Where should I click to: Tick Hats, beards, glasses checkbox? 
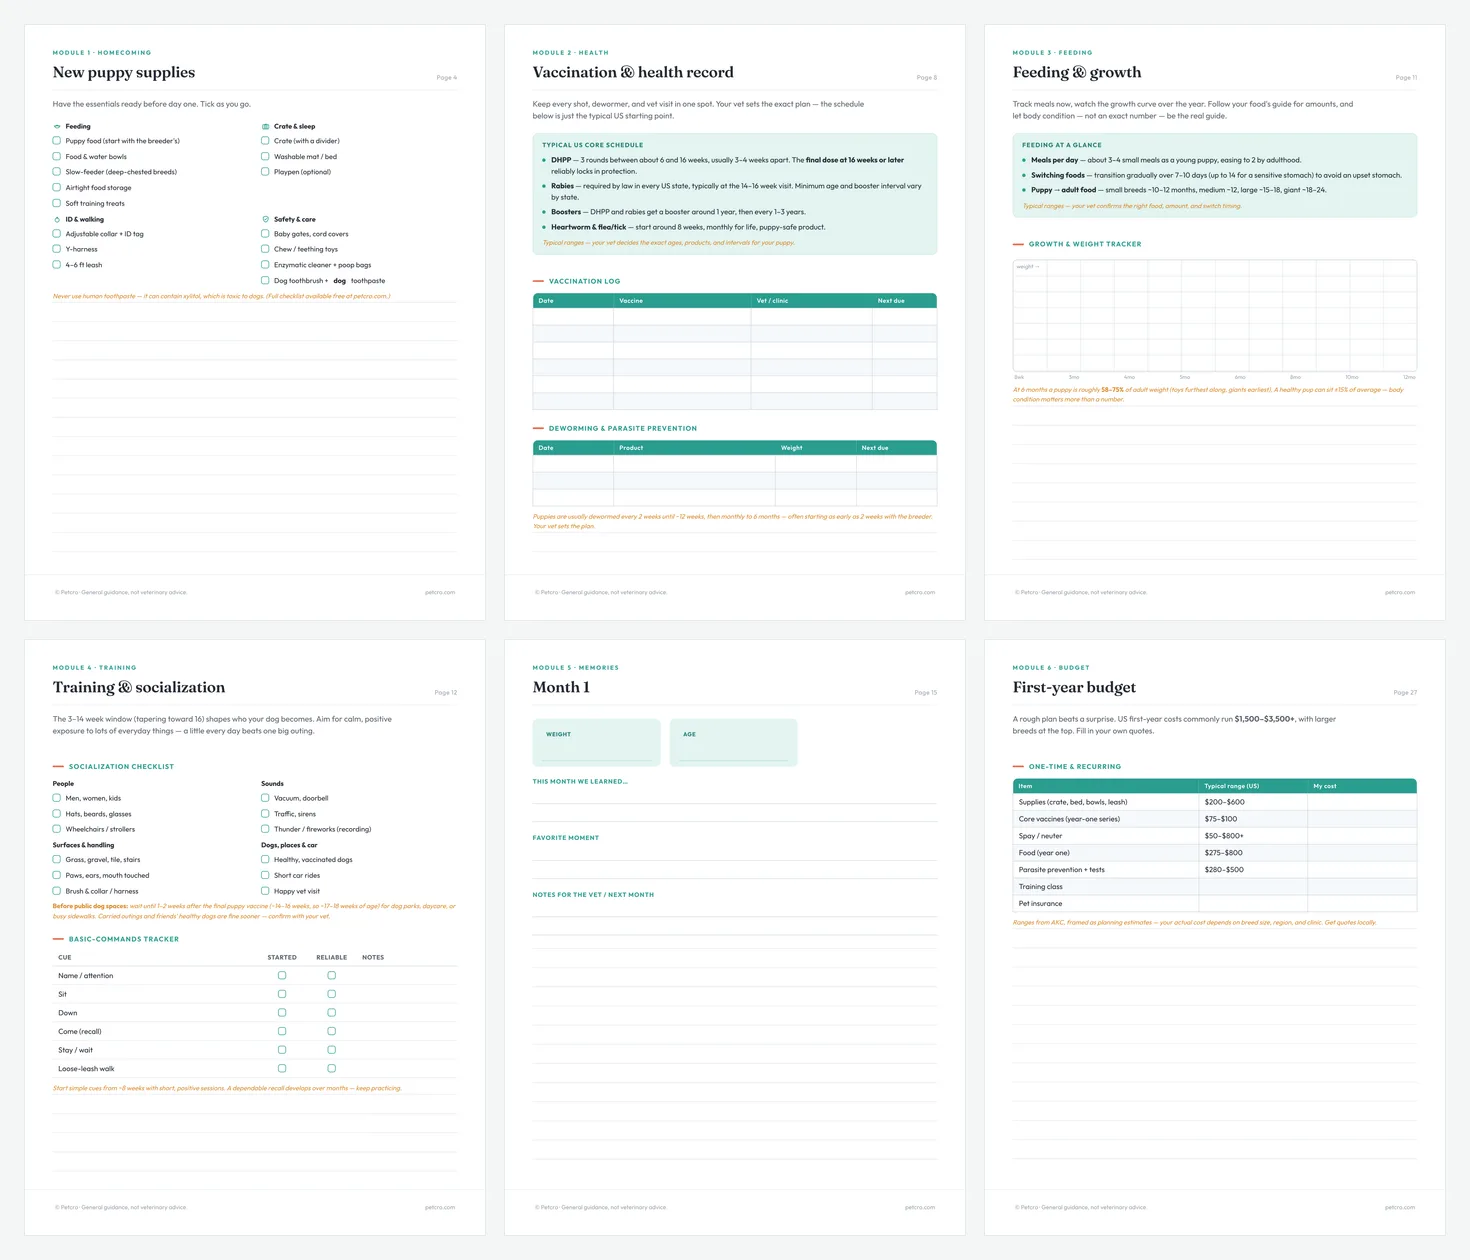(x=57, y=814)
